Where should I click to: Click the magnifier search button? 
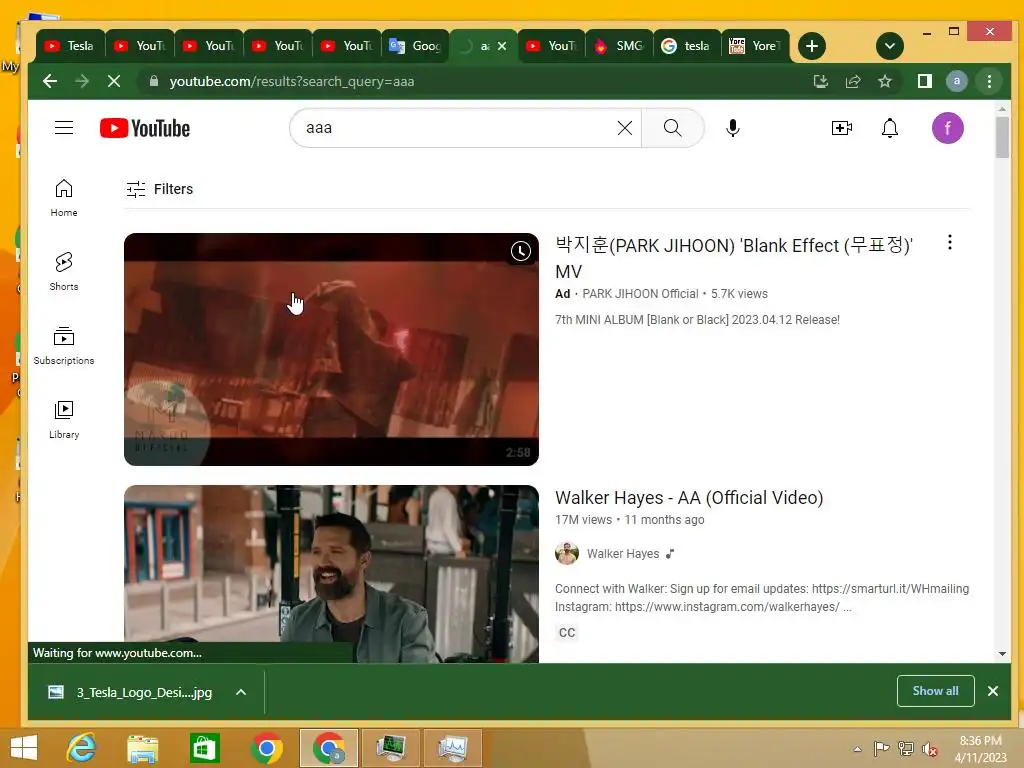pos(673,128)
